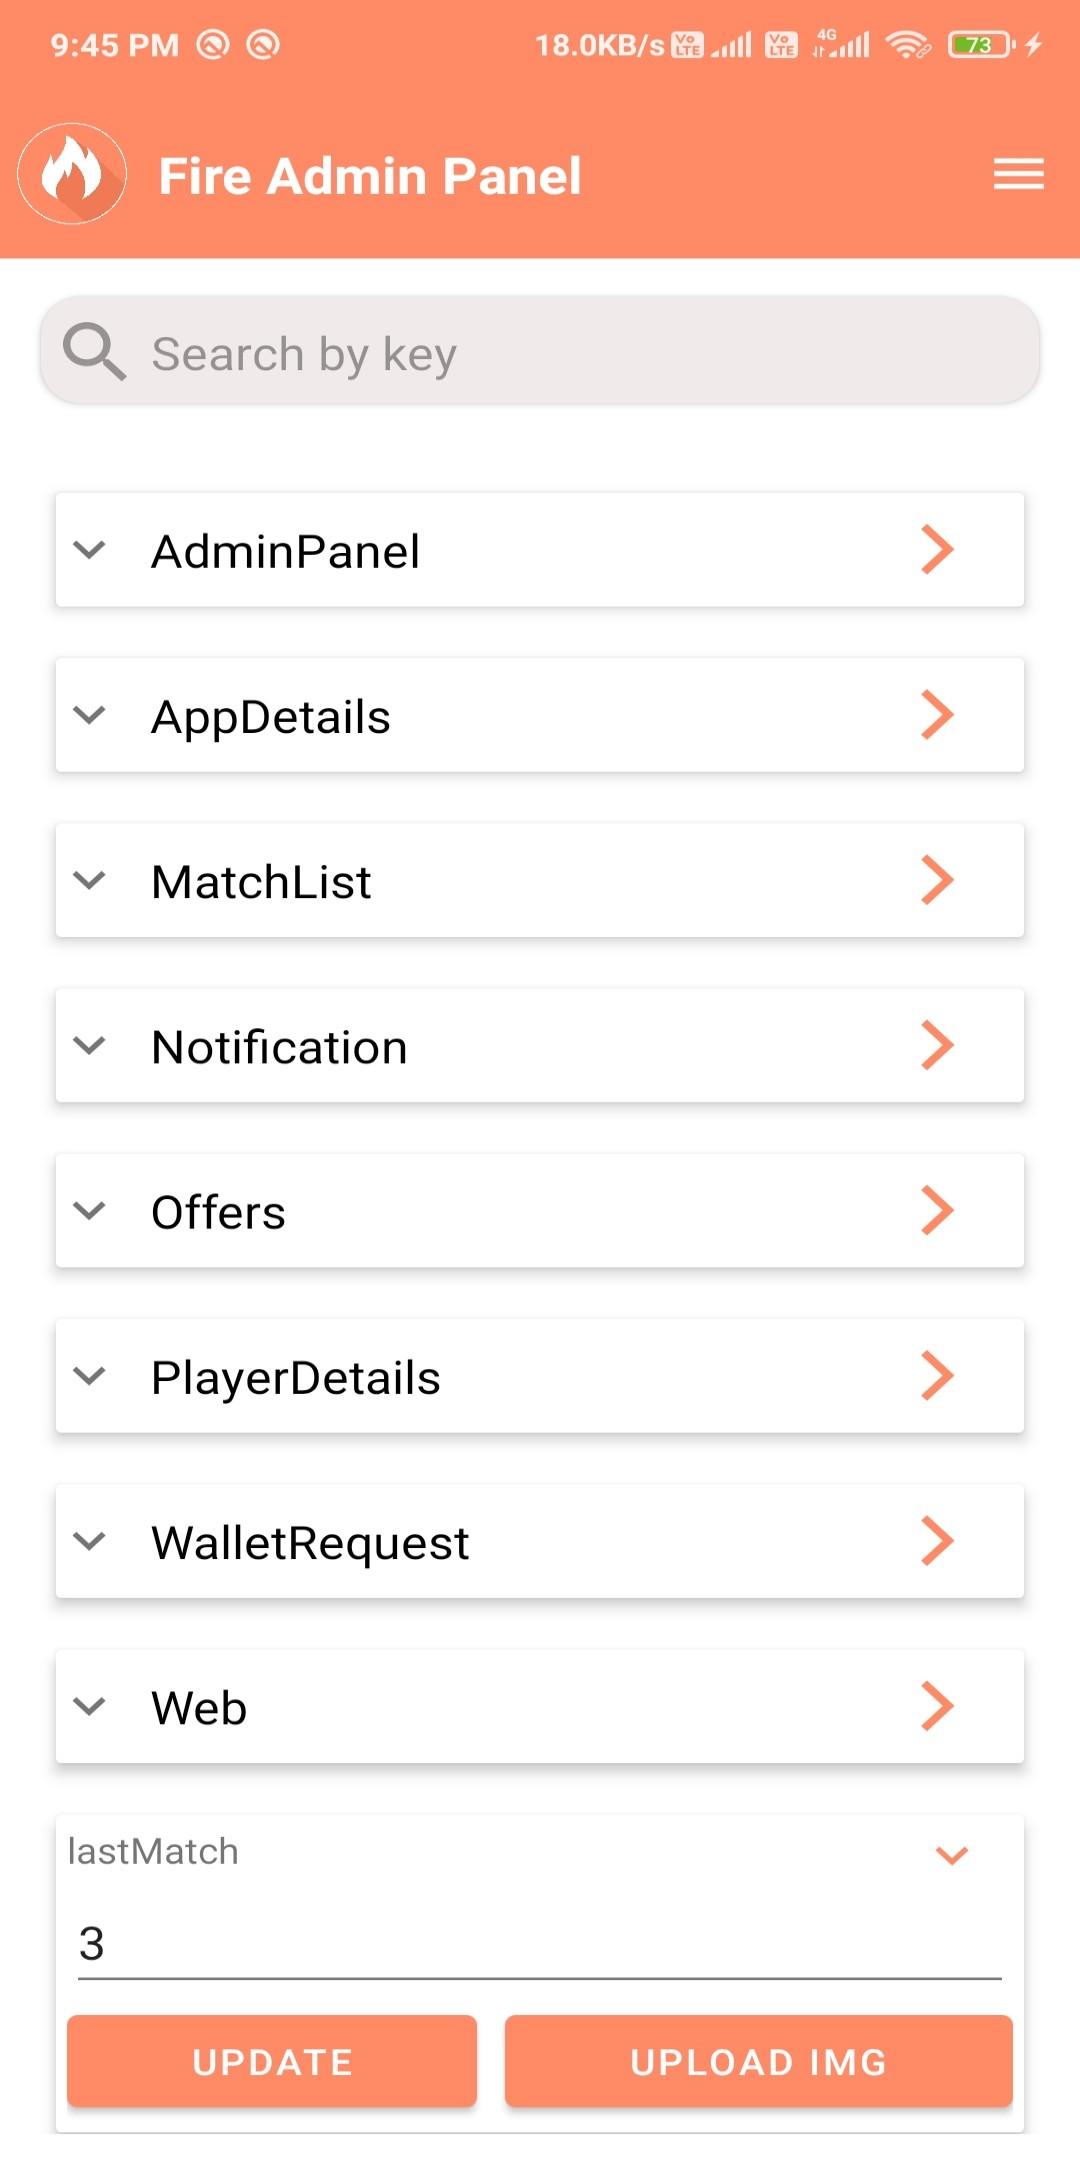Open Offers using the orange arrow
This screenshot has width=1080, height=2160.
937,1210
